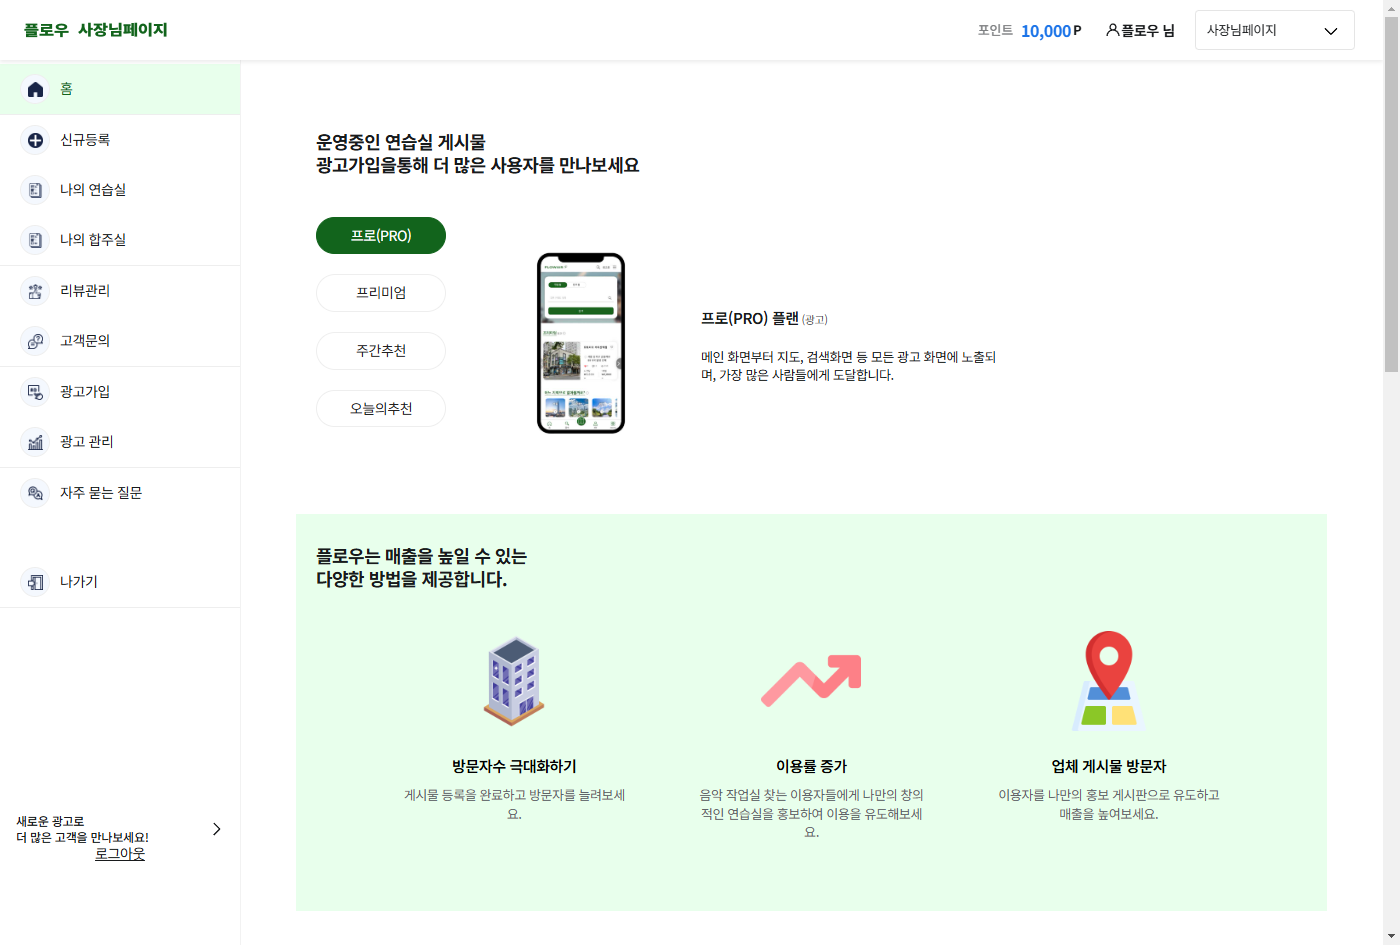Open the 사장님페이지 dropdown

click(1274, 30)
